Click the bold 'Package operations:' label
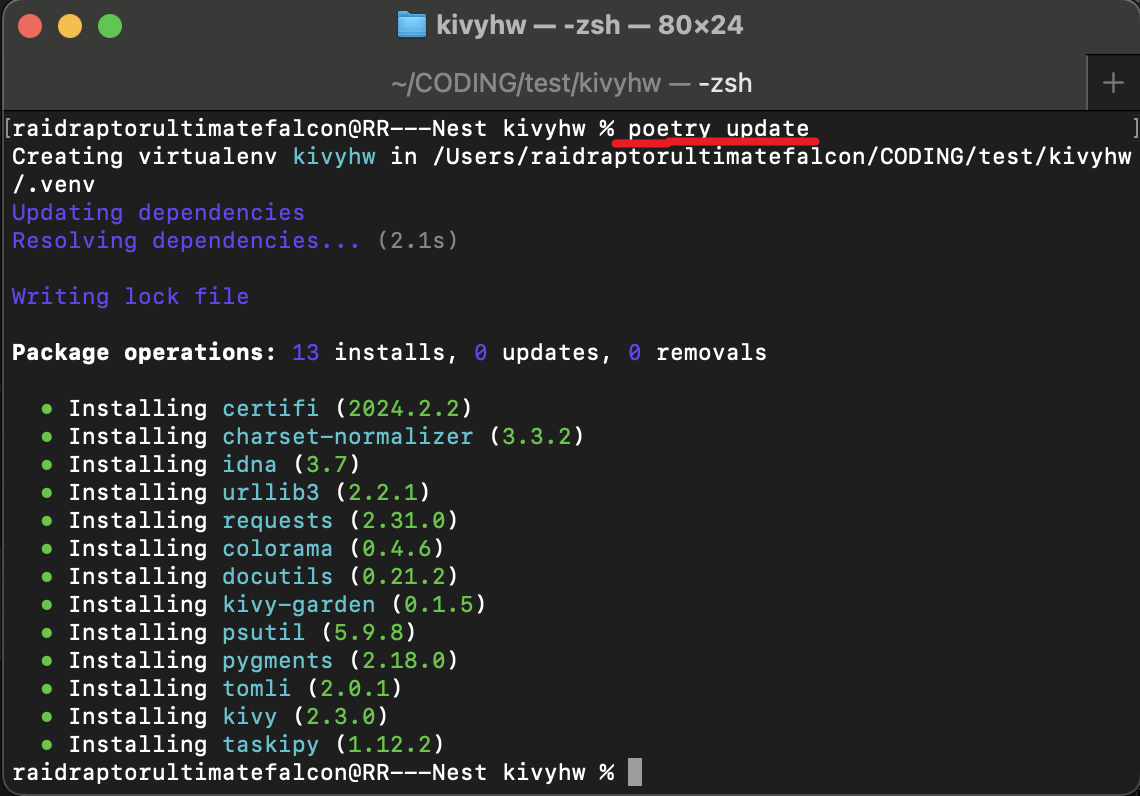Viewport: 1140px width, 796px height. coord(145,353)
